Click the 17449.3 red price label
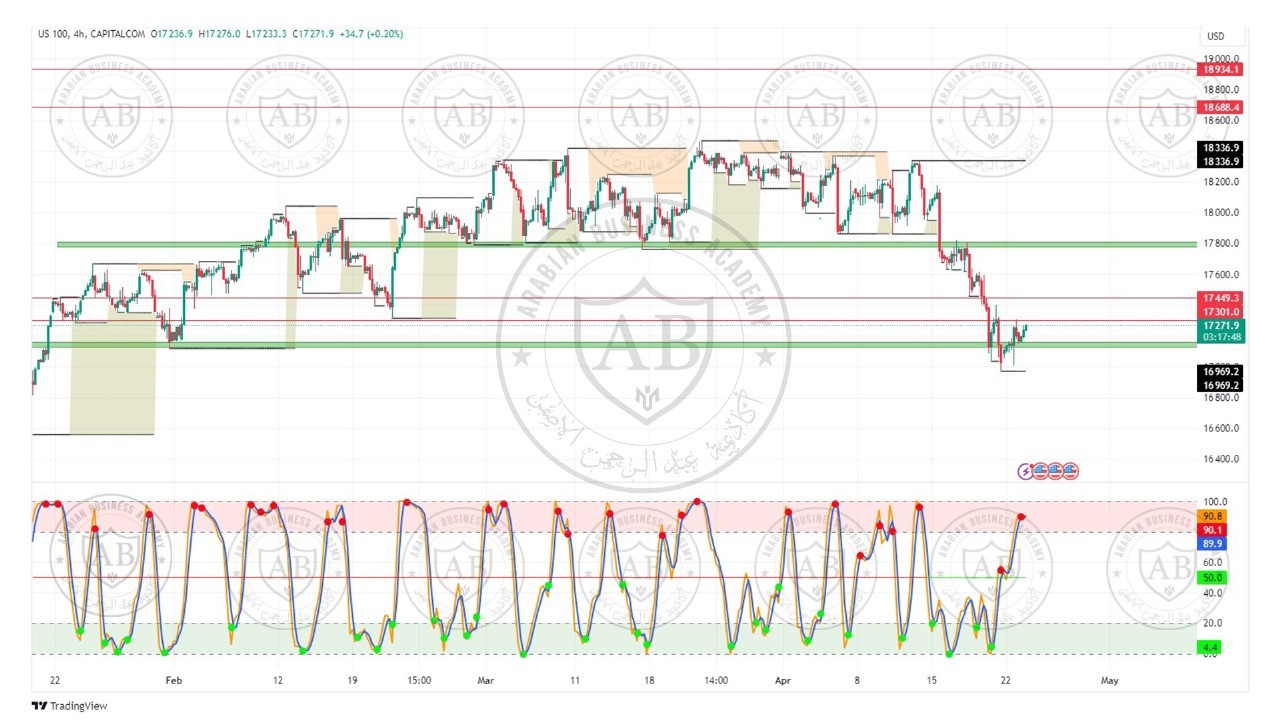This screenshot has height=720, width=1280. tap(1219, 298)
